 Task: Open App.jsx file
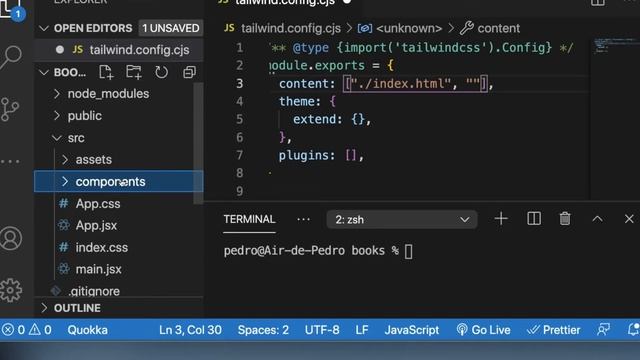click(96, 226)
